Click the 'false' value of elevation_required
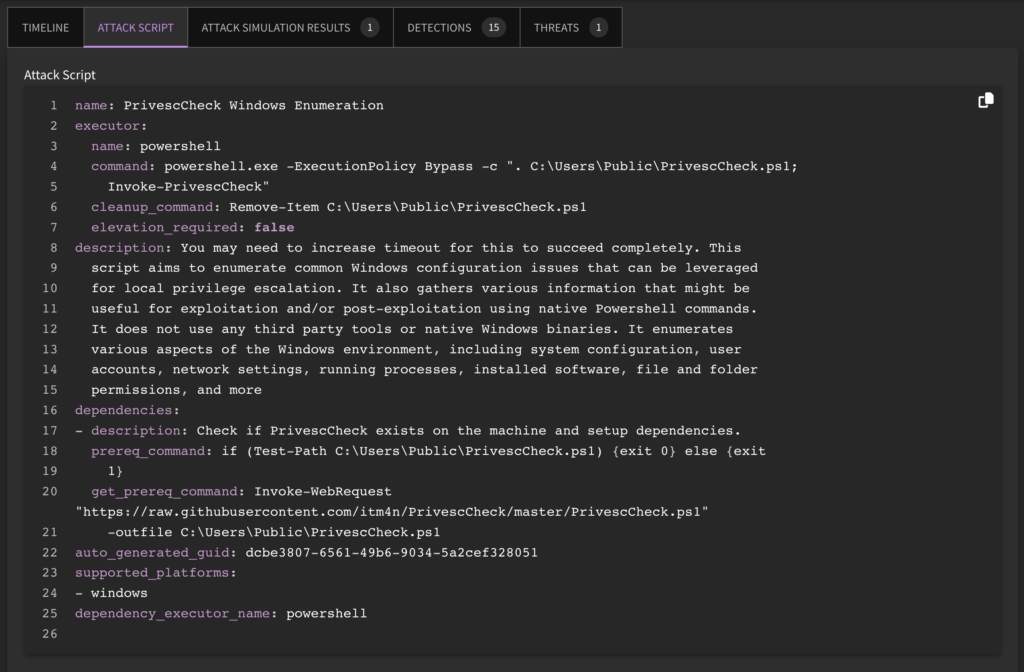Viewport: 1024px width, 672px height. point(274,227)
